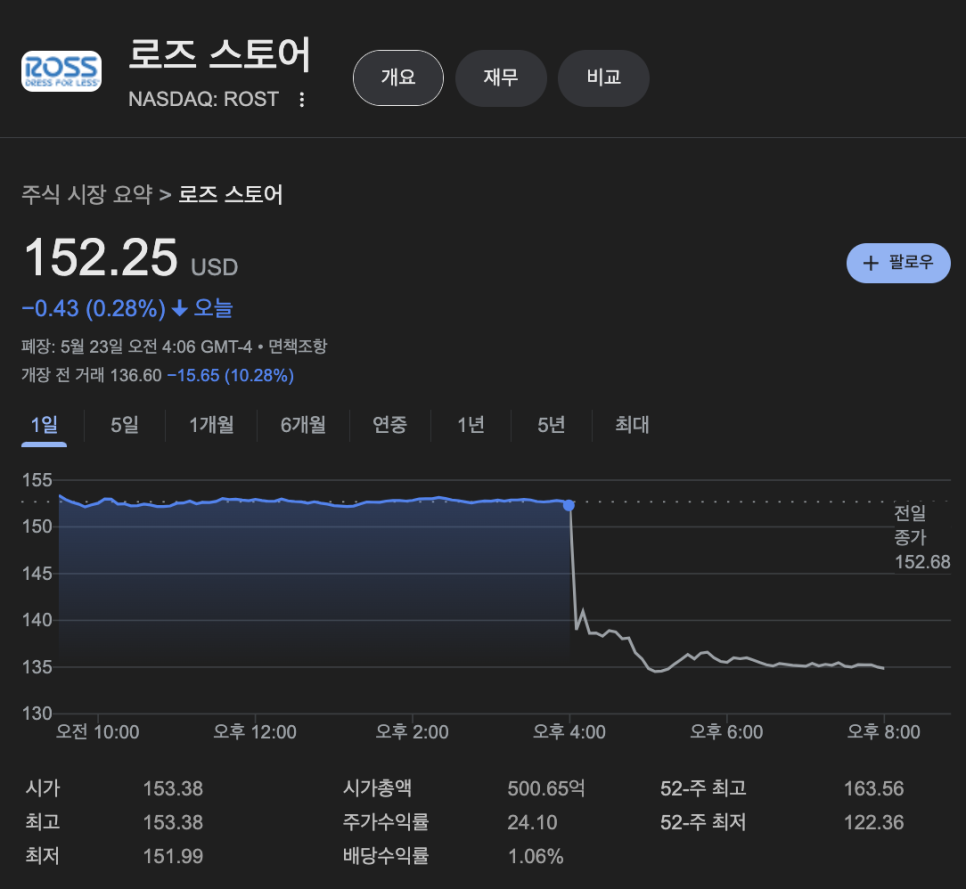
Task: Click the downward arrow next to 오늘
Action: coord(179,308)
